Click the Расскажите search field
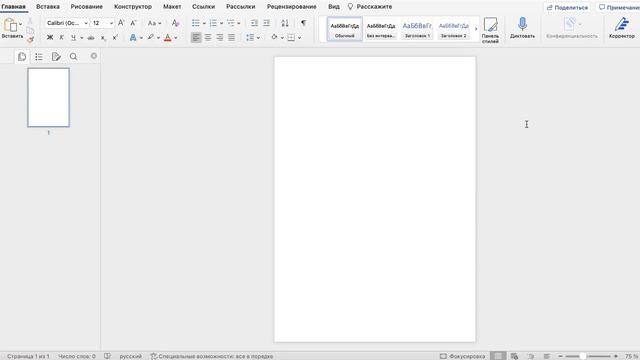The height and width of the screenshot is (360, 640). [370, 7]
